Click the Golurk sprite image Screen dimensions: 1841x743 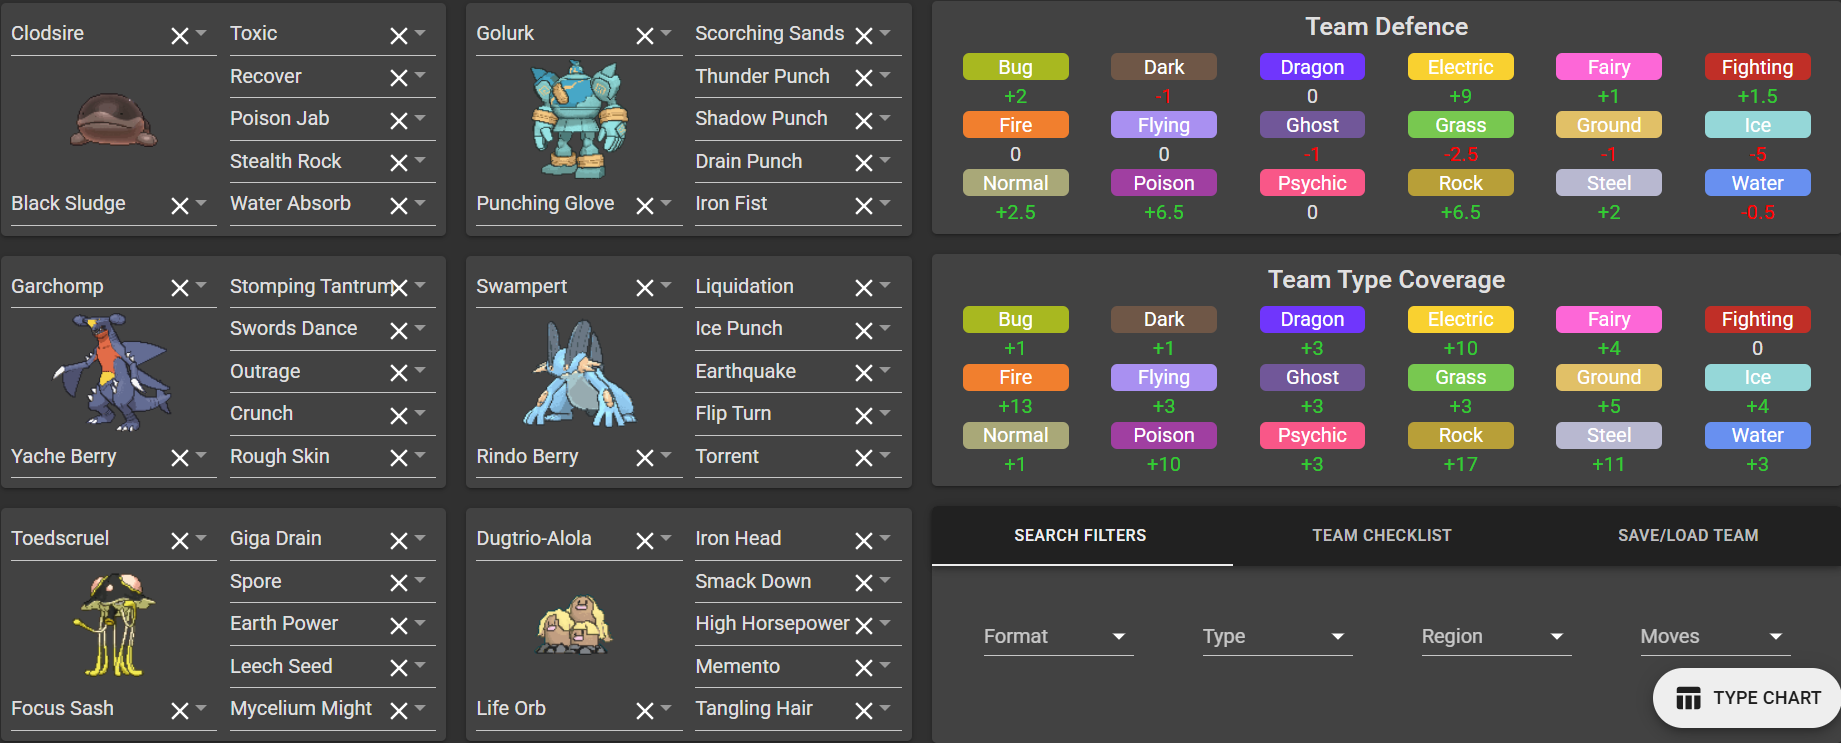click(x=579, y=120)
